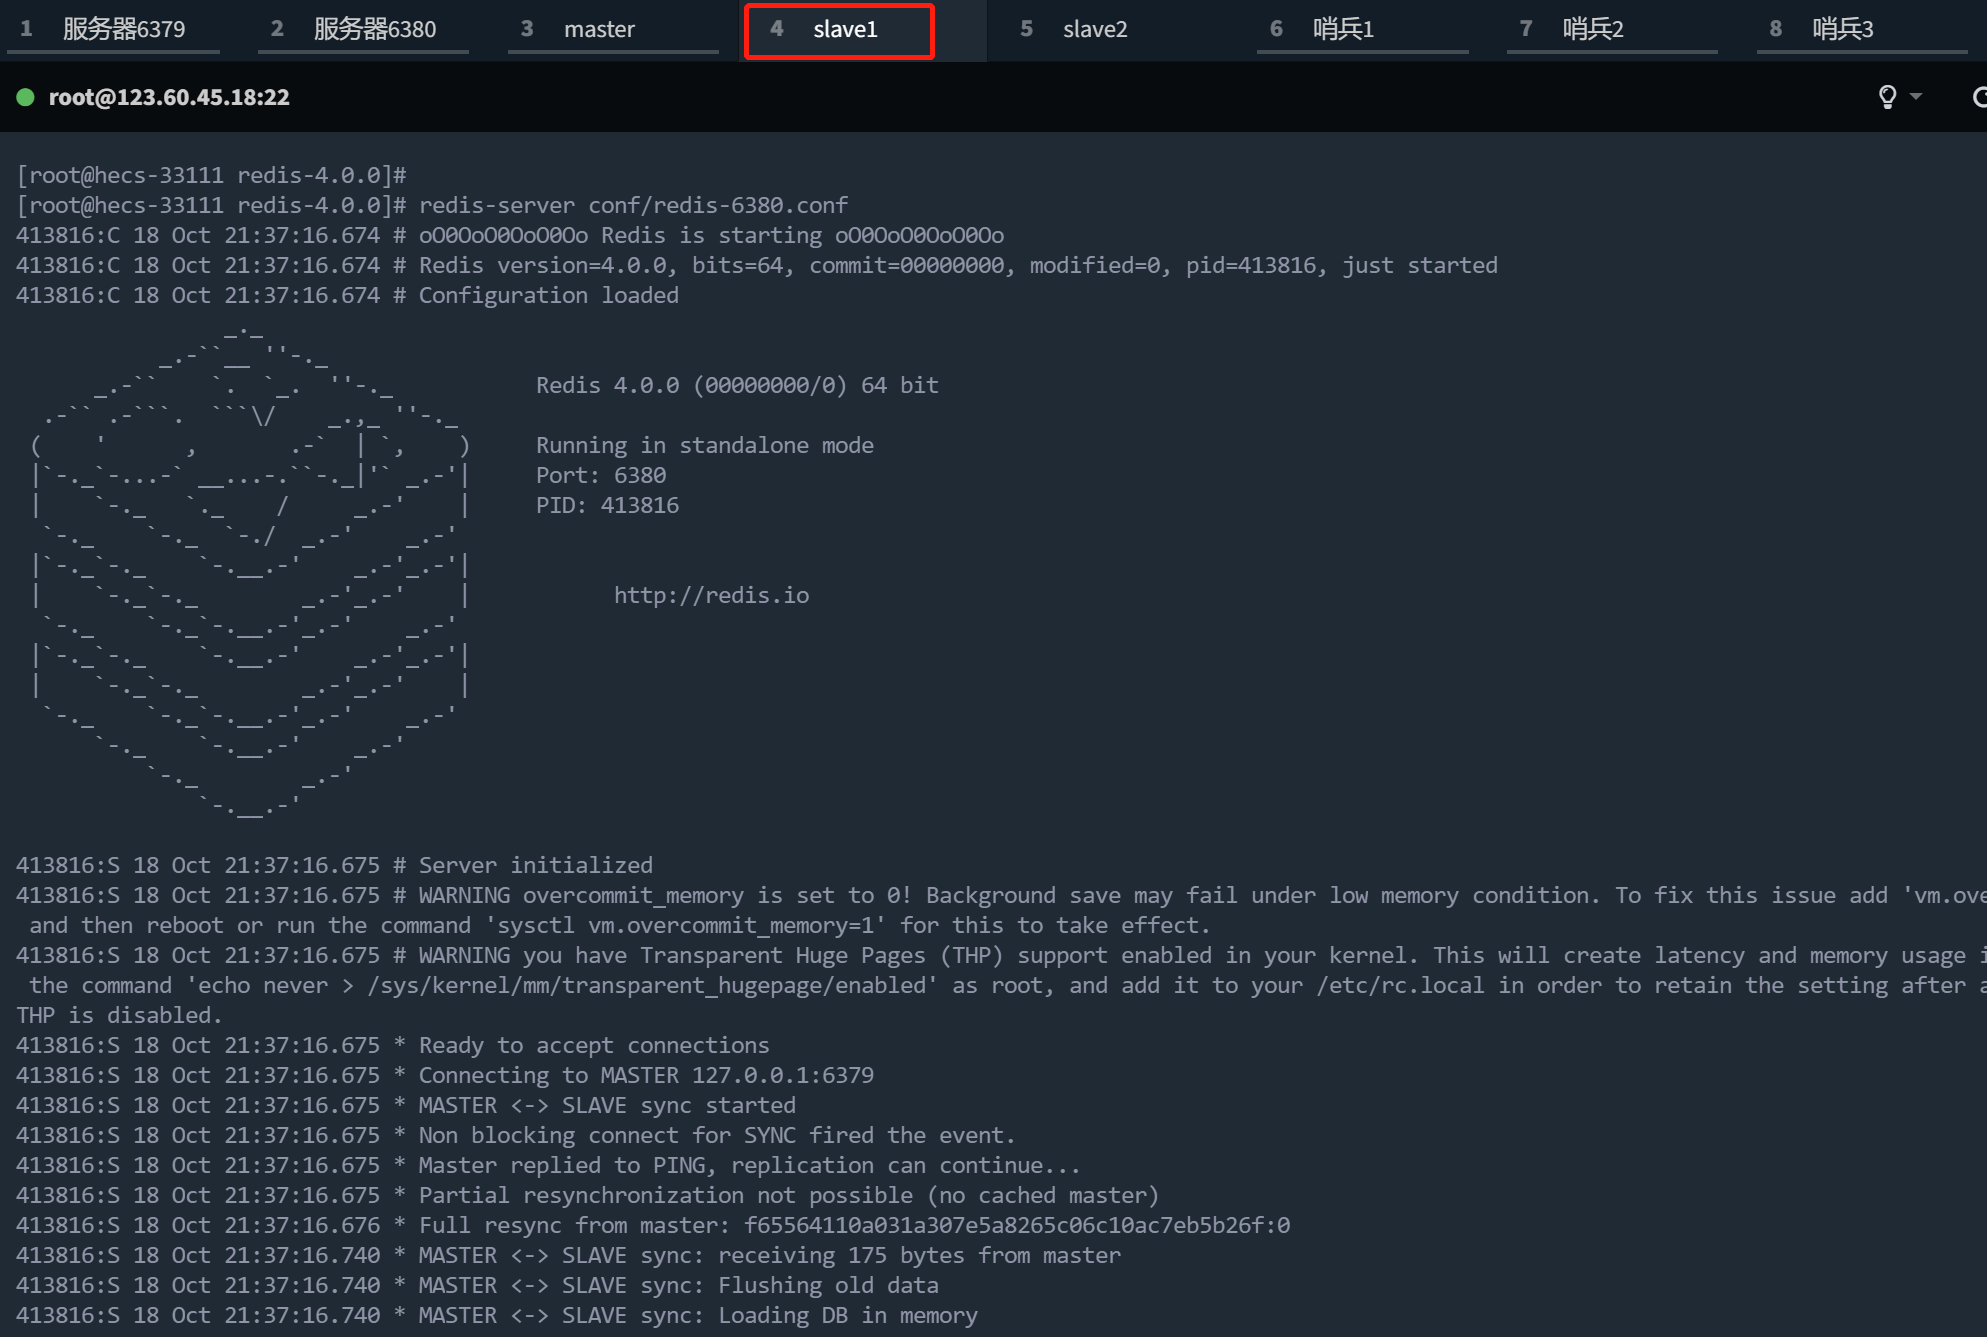This screenshot has height=1337, width=1987.
Task: Activate the 哨兵3 tab
Action: coord(1842,29)
